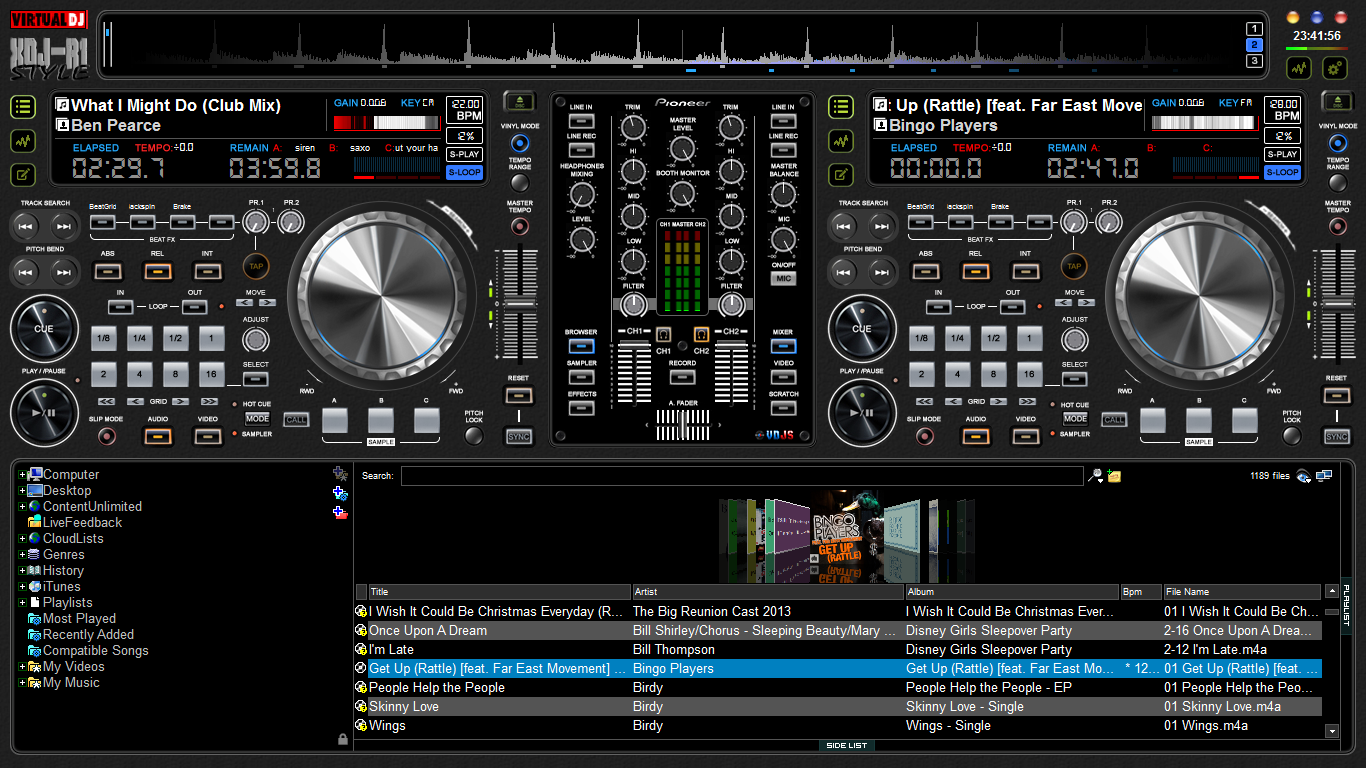
Task: Click Skinny Love track row
Action: 838,707
